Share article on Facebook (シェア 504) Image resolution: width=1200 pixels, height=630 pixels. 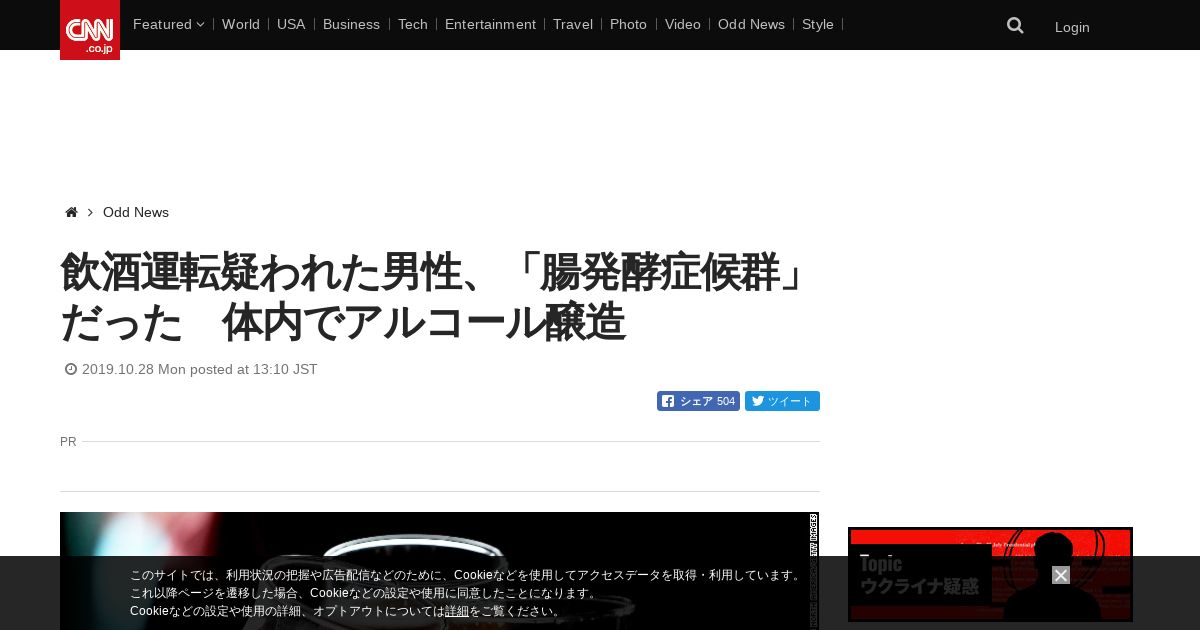coord(698,401)
